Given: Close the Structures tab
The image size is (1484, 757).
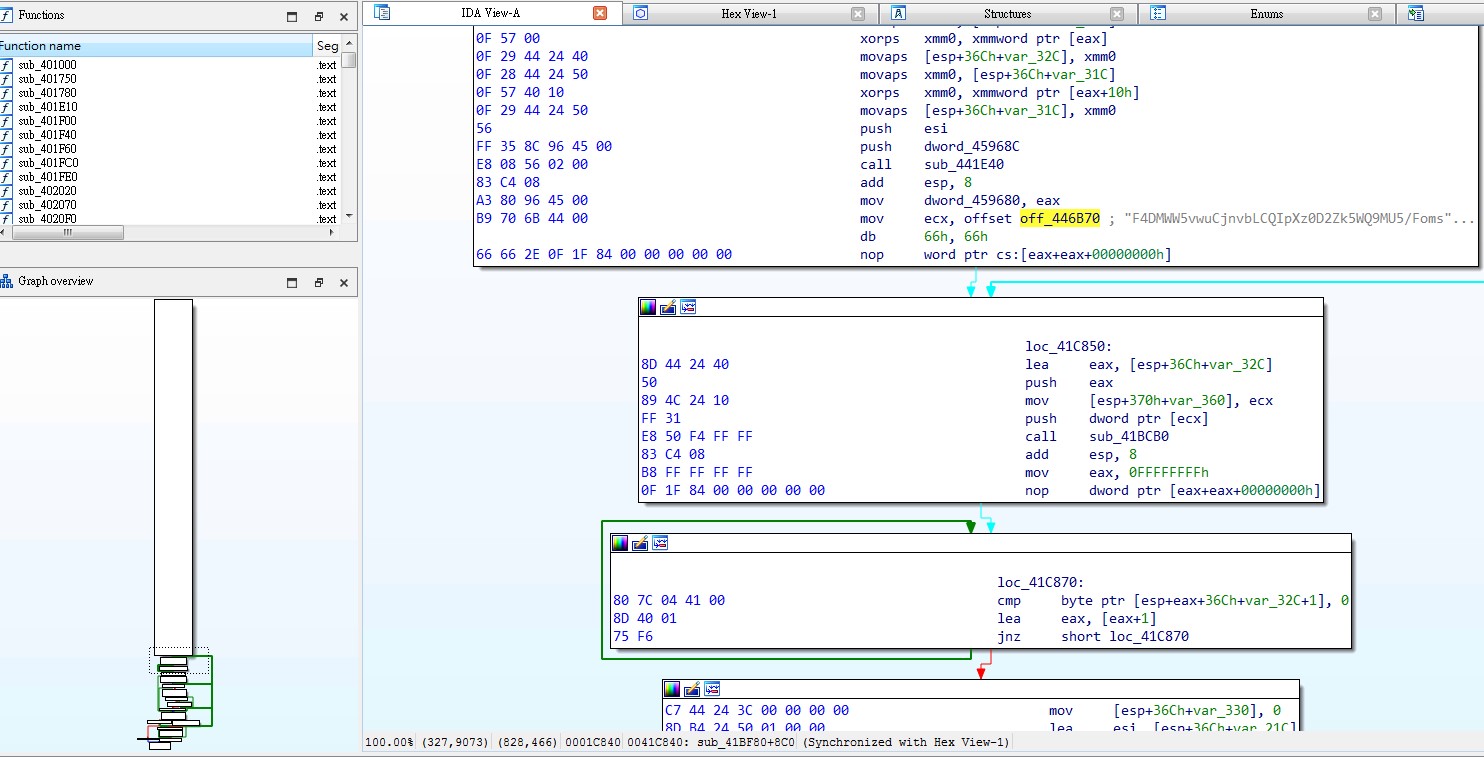Looking at the screenshot, I should 1117,14.
